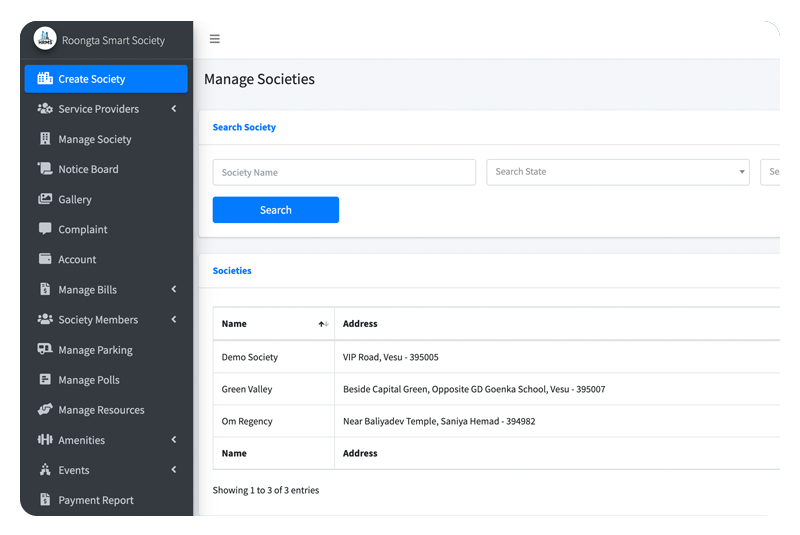Click the hamburger menu toggle icon
The image size is (800, 535).
214,40
